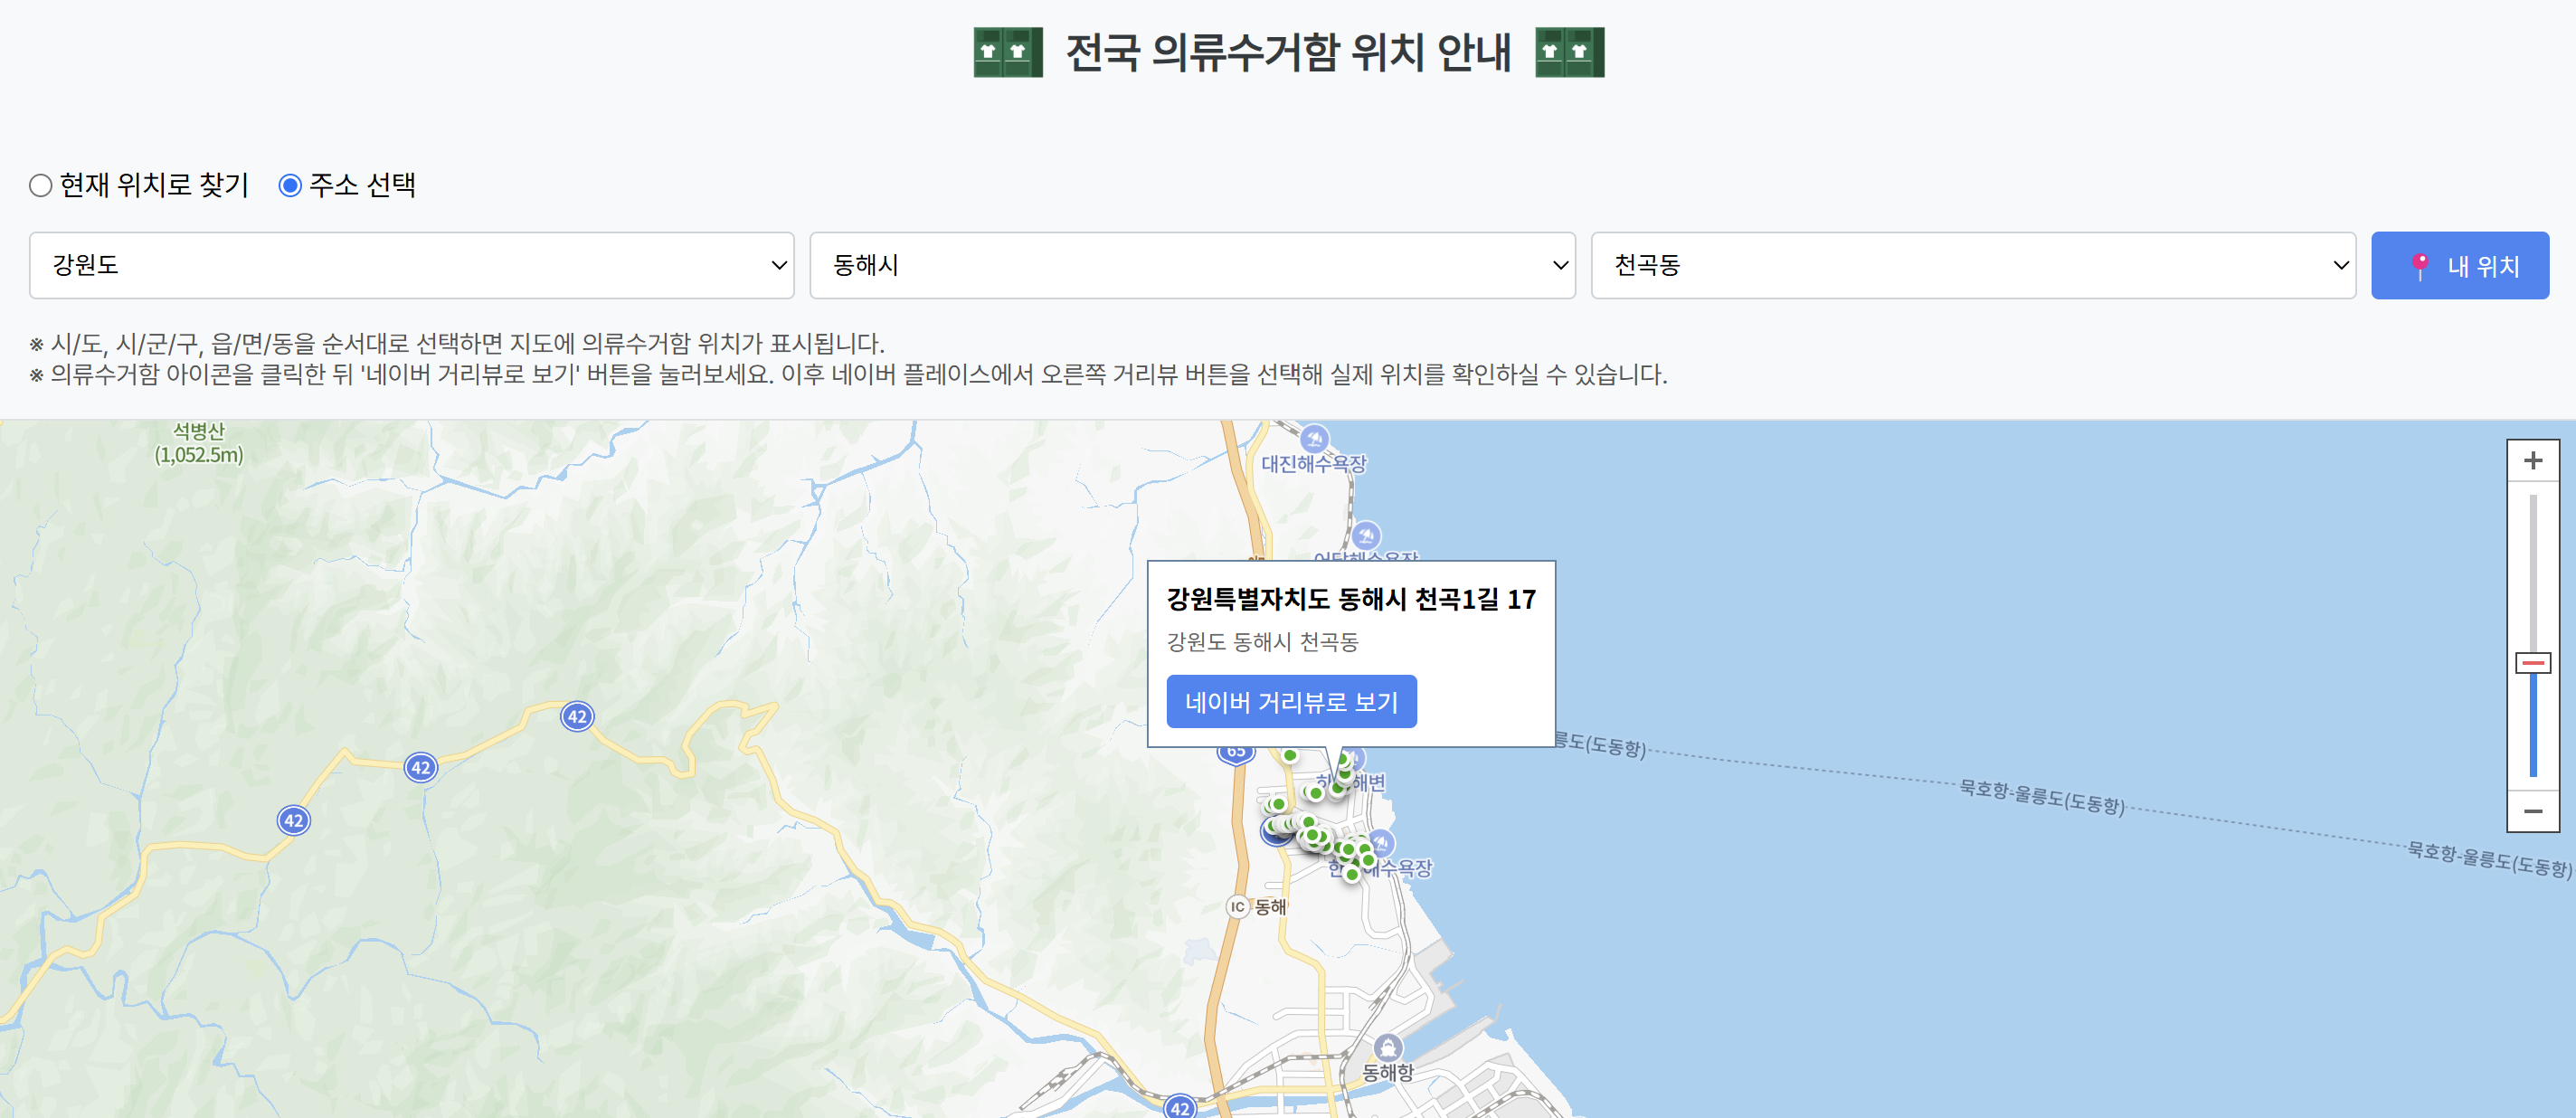Click the clothing bin icon left of the title
2576x1118 pixels.
click(1008, 52)
